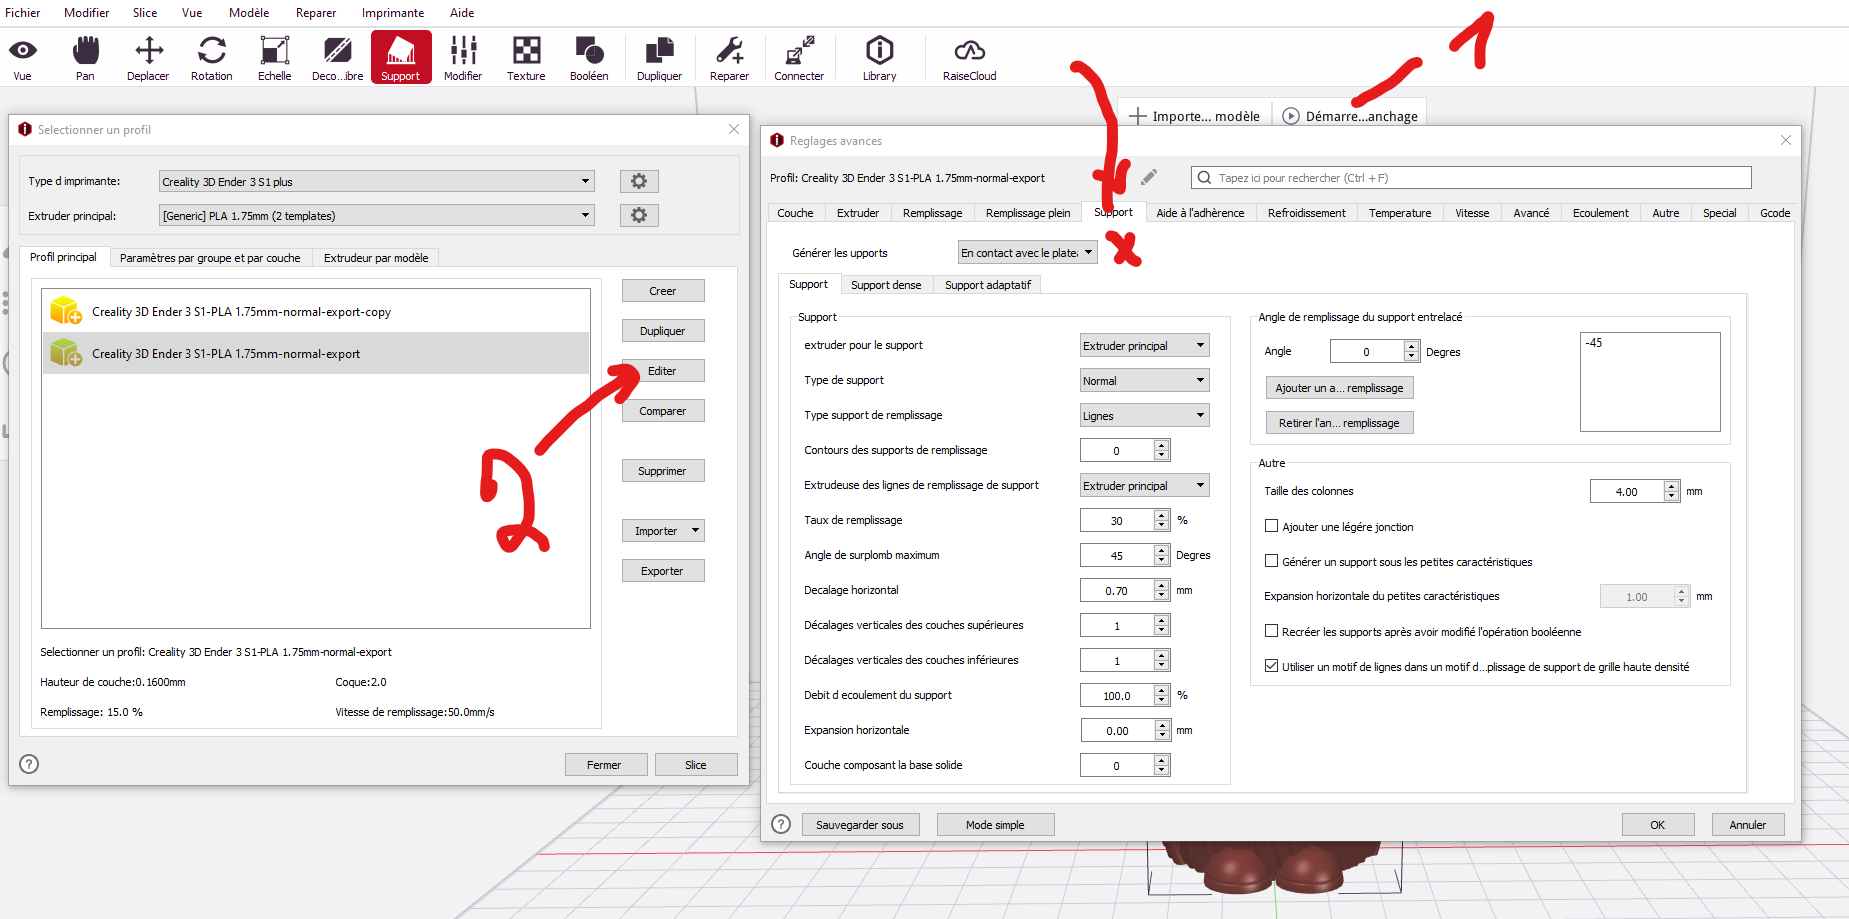Click the search settings field
Viewport: 1849px width, 919px height.
(x=1471, y=177)
